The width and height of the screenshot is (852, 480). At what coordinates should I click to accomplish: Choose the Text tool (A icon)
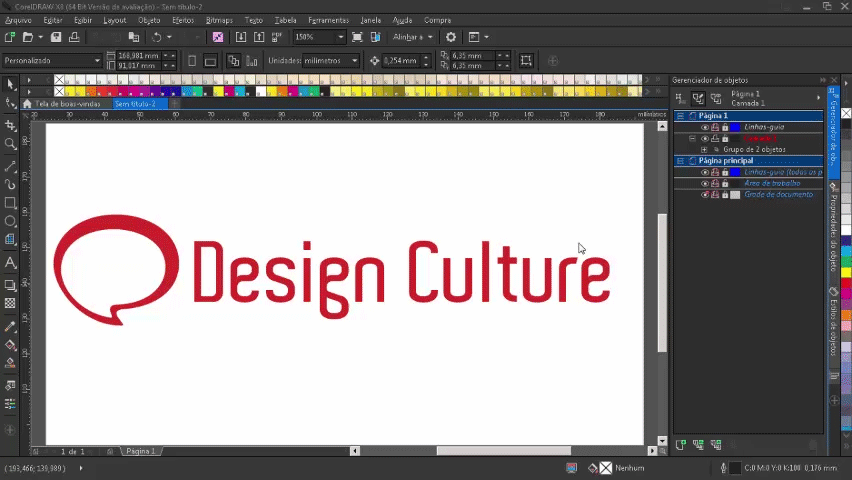click(x=10, y=263)
